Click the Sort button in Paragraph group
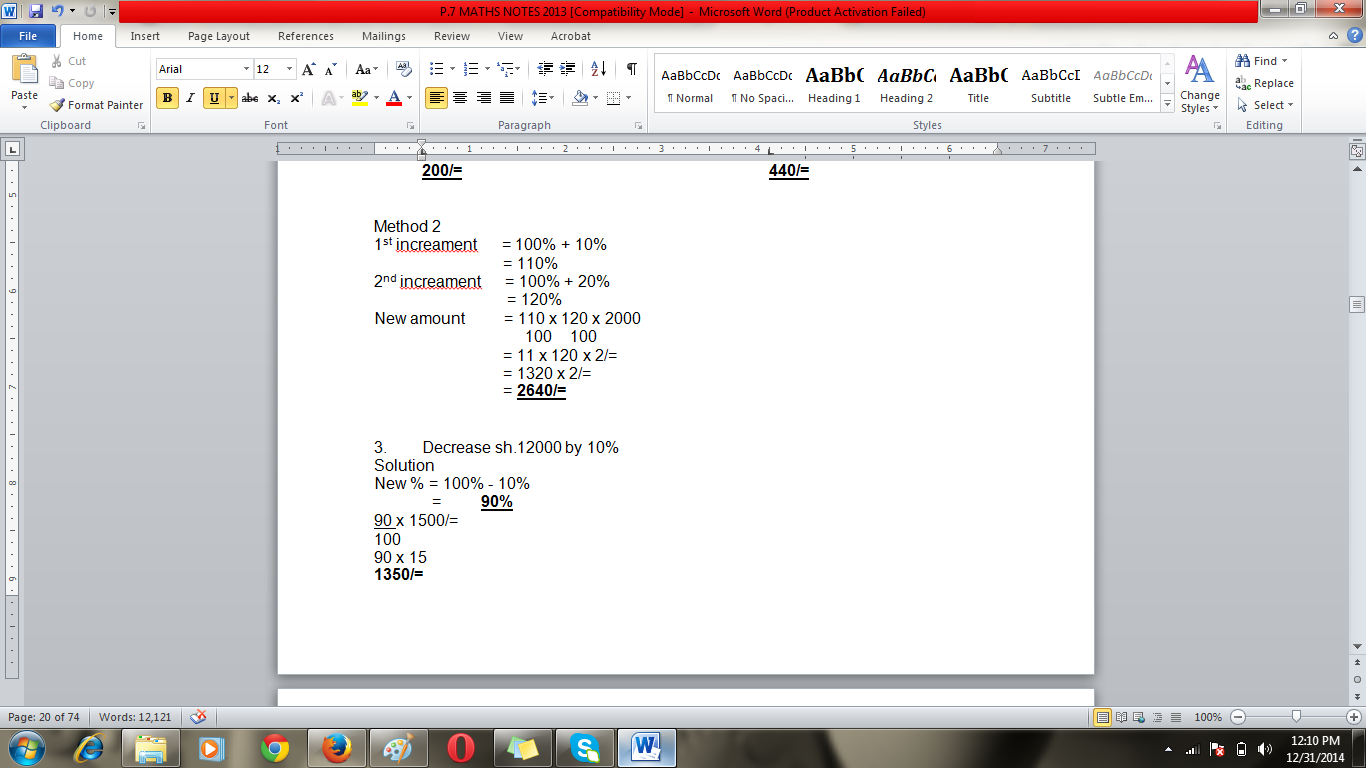Image resolution: width=1366 pixels, height=768 pixels. 599,69
